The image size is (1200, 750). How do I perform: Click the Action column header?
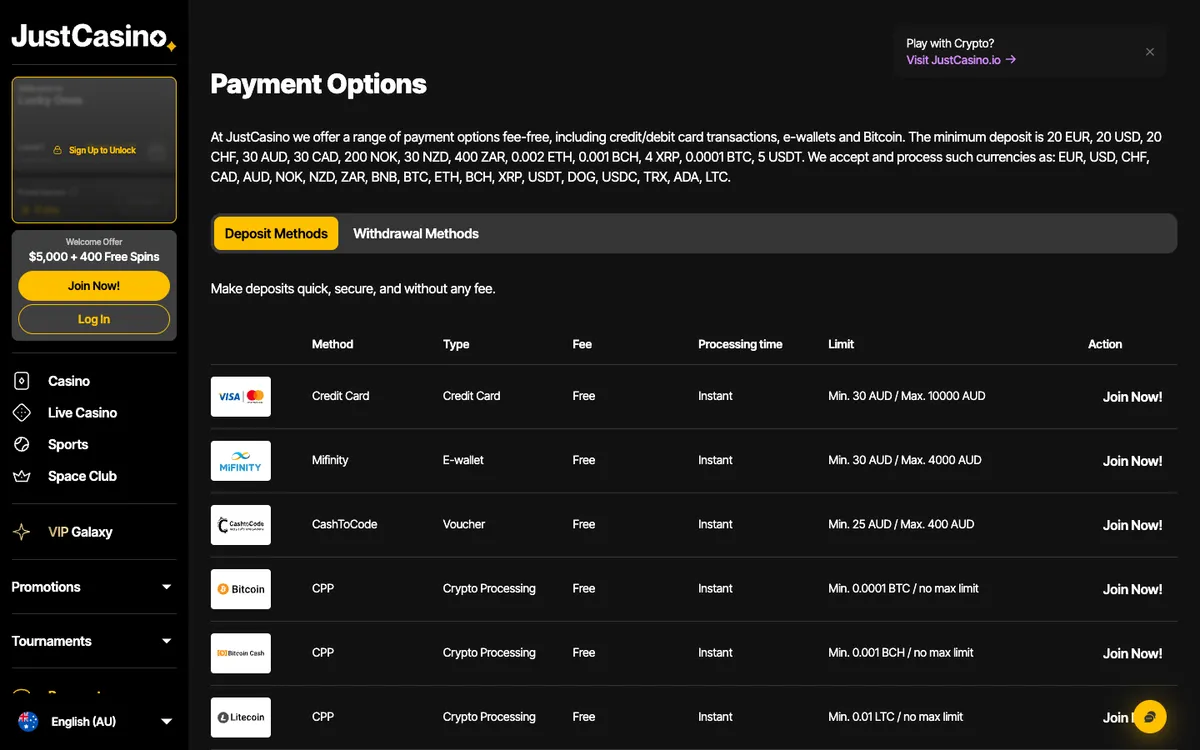1105,344
